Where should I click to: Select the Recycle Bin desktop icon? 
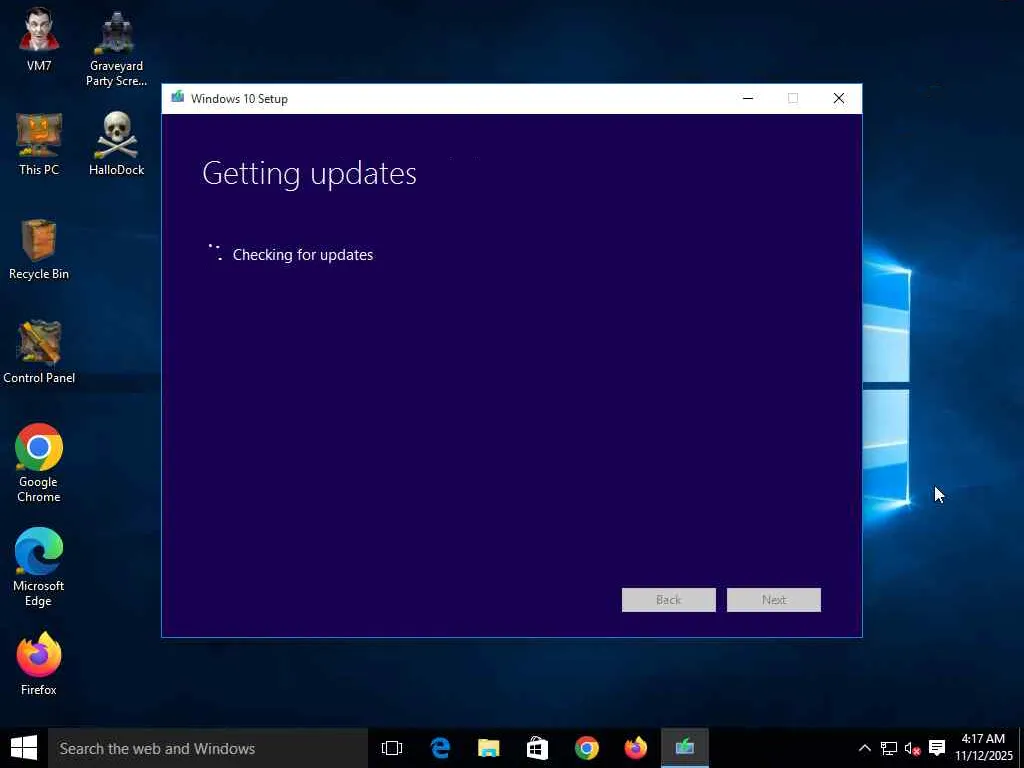point(39,249)
